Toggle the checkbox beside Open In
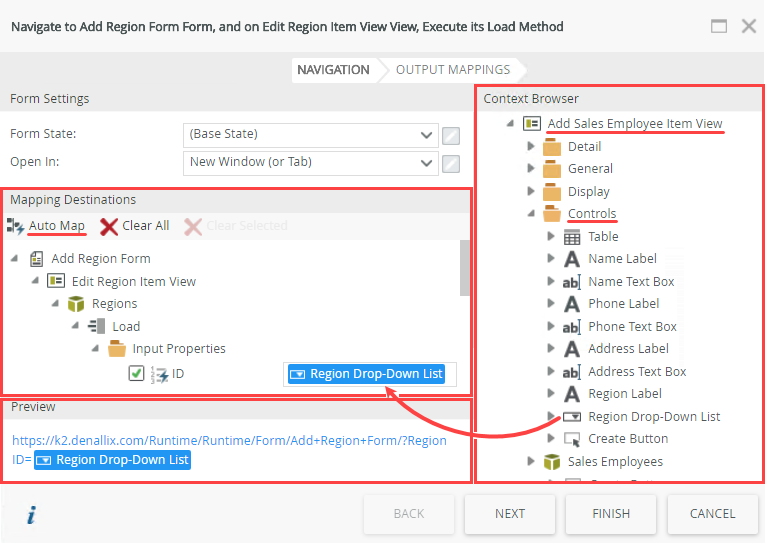Screen dimensions: 765x543 click(451, 163)
